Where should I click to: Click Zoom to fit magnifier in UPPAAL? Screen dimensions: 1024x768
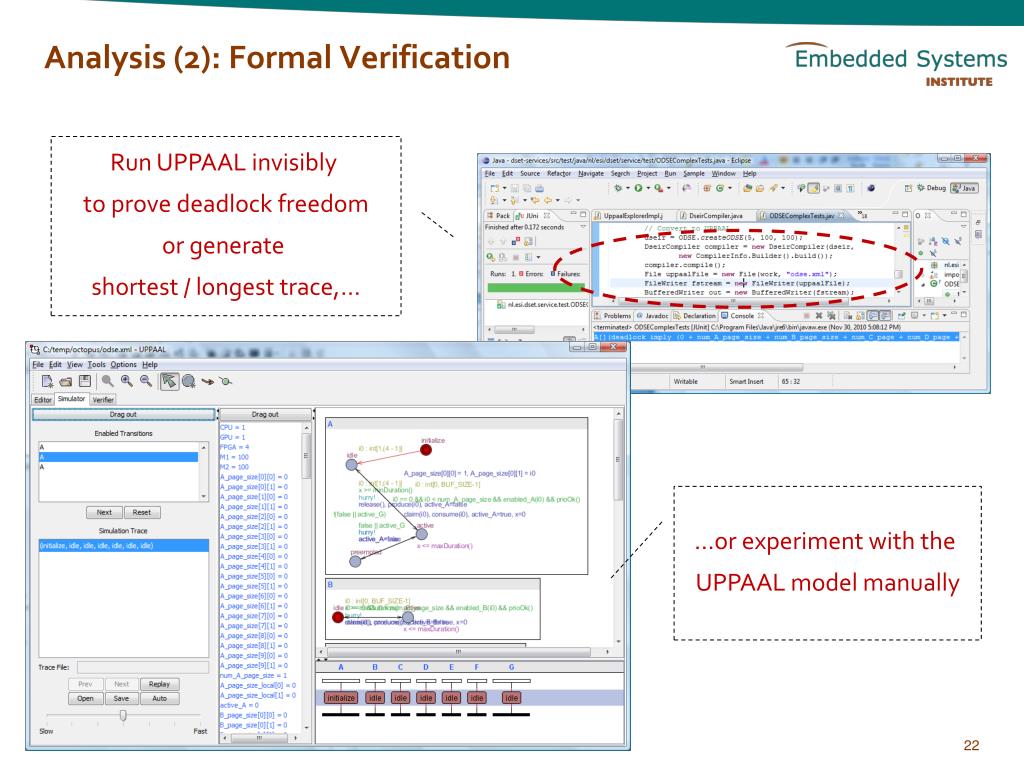pyautogui.click(x=108, y=381)
